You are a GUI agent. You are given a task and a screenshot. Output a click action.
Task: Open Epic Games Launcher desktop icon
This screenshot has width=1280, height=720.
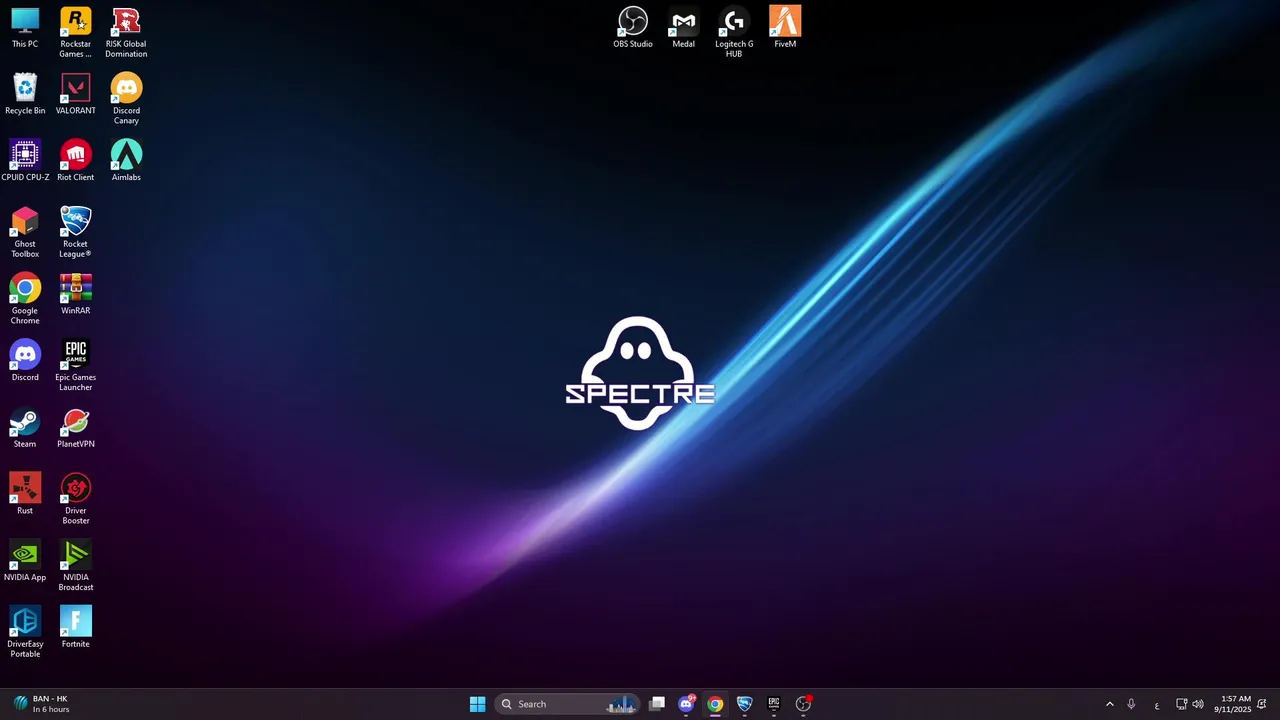click(75, 366)
